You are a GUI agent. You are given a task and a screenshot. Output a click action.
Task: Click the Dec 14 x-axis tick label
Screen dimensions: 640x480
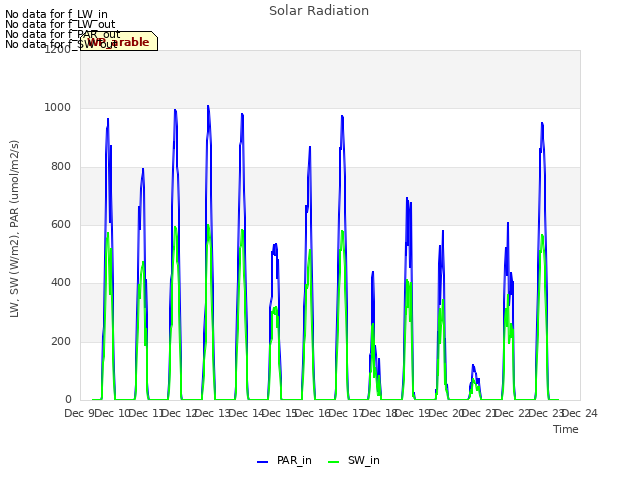tap(246, 413)
